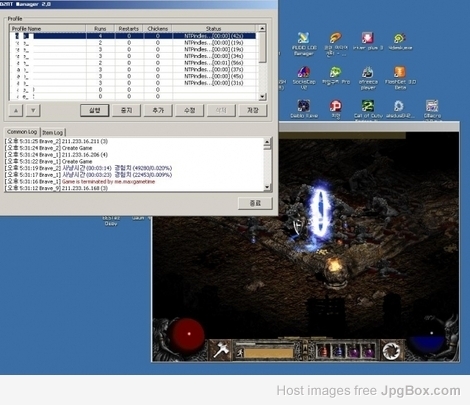Select the profile row with status (56s)
The height and width of the screenshot is (405, 470).
(133, 63)
